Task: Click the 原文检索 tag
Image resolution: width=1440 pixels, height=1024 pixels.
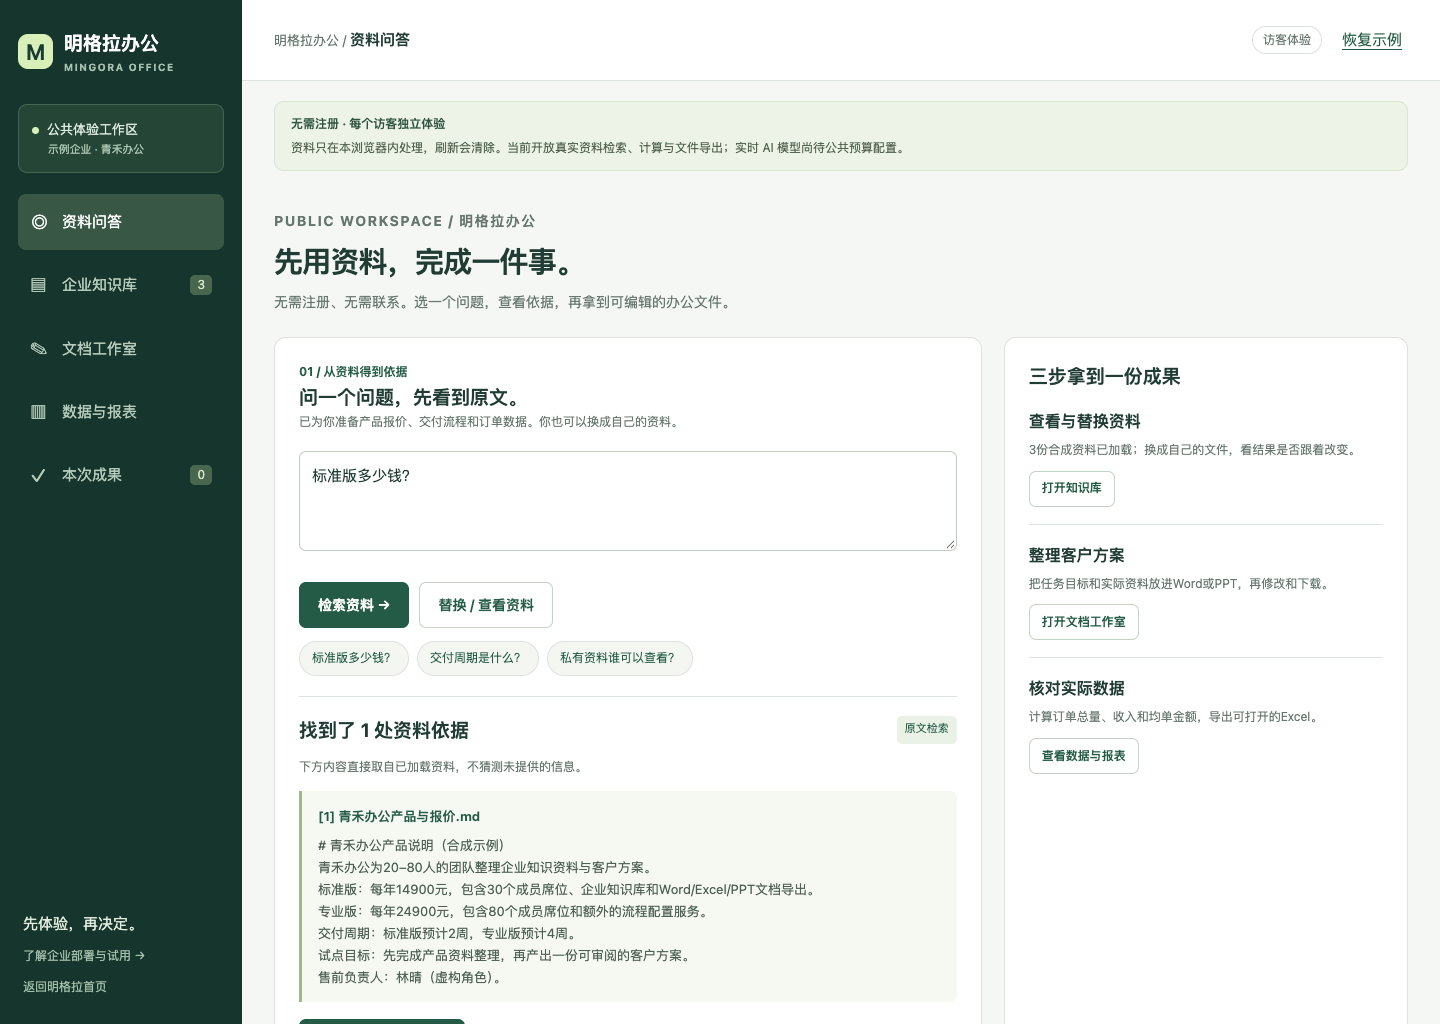Action: [x=926, y=729]
